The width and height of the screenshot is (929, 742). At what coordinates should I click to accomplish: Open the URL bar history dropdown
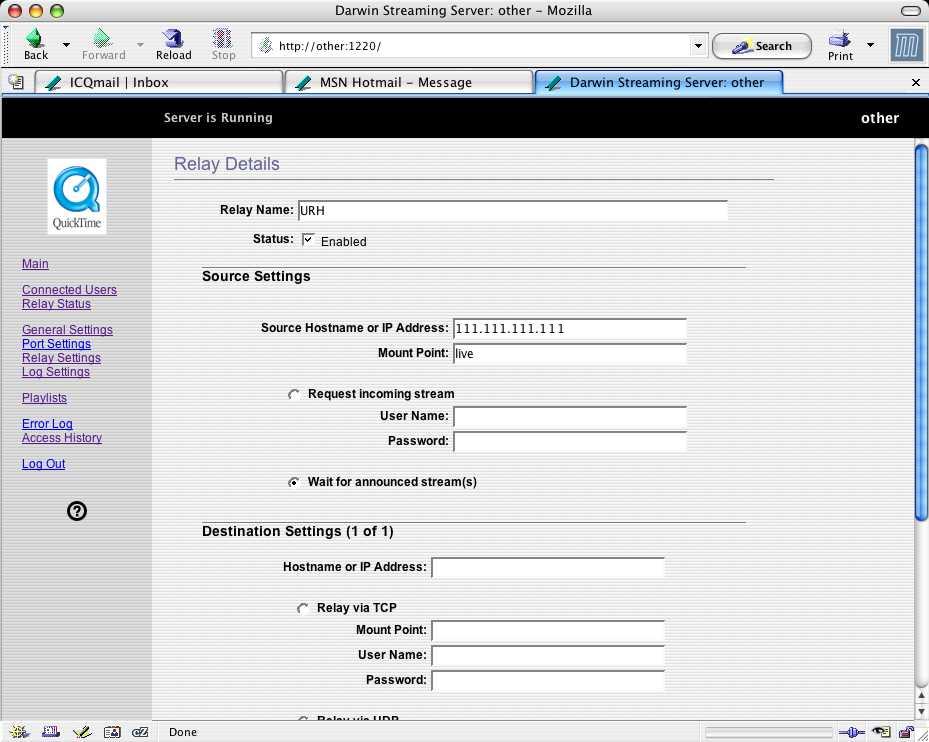[x=698, y=46]
